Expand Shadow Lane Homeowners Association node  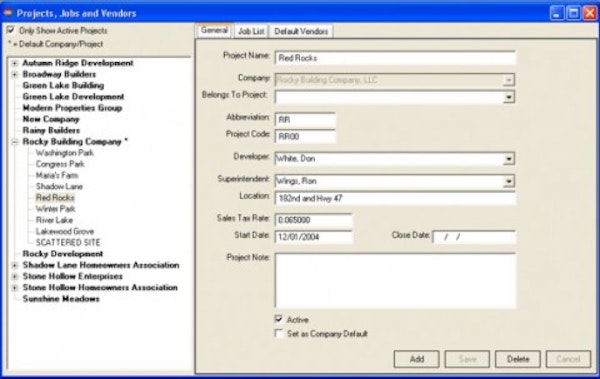15,265
